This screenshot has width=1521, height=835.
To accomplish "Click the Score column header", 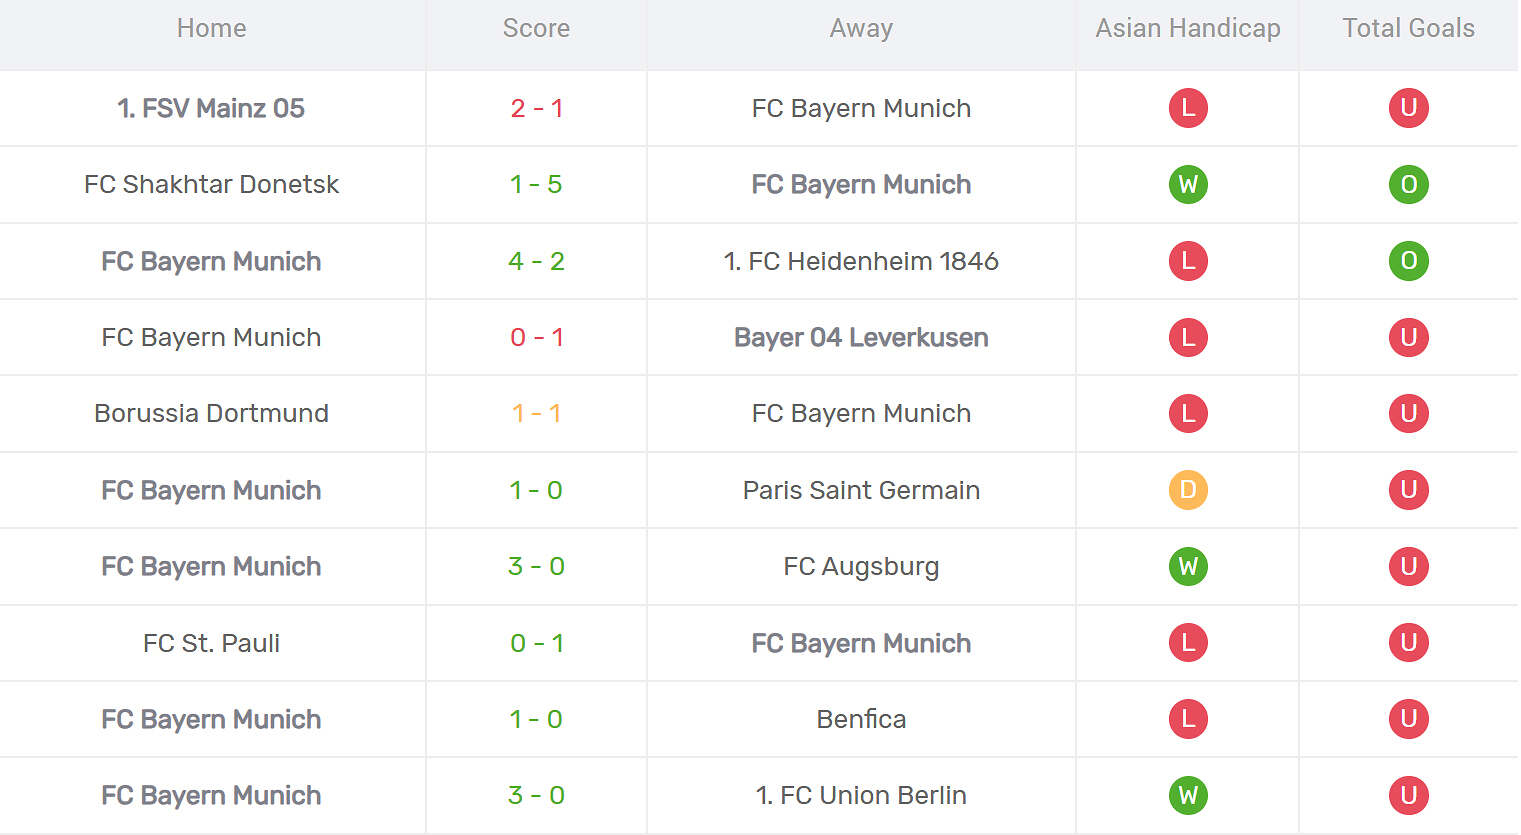I will click(x=536, y=28).
